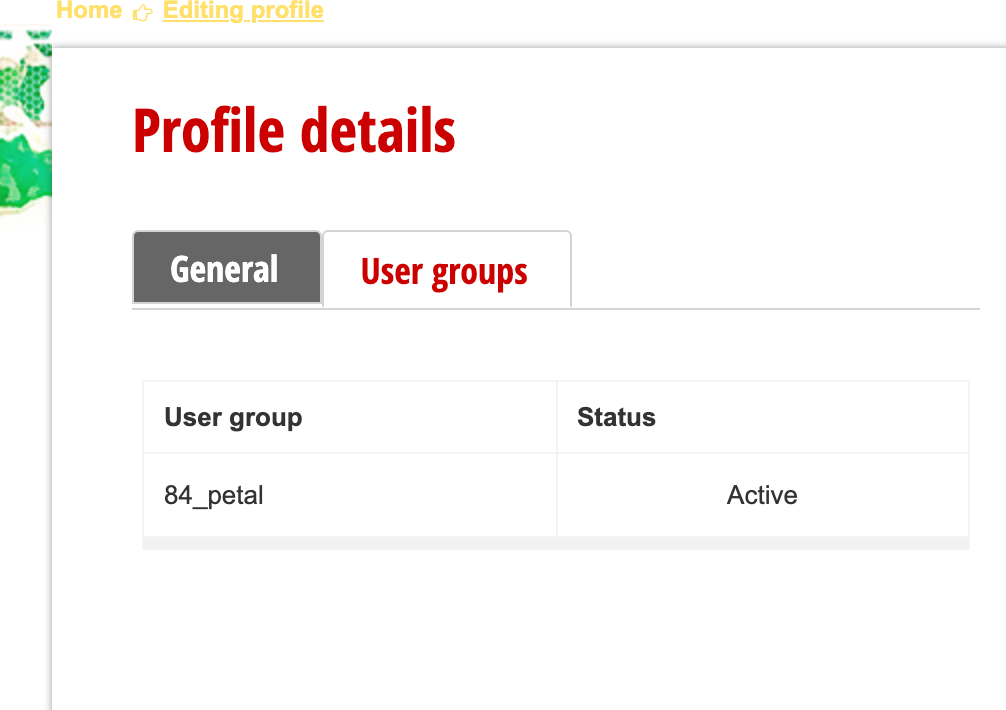Click inside the user groups table area
This screenshot has height=710, width=1006.
tap(556, 460)
